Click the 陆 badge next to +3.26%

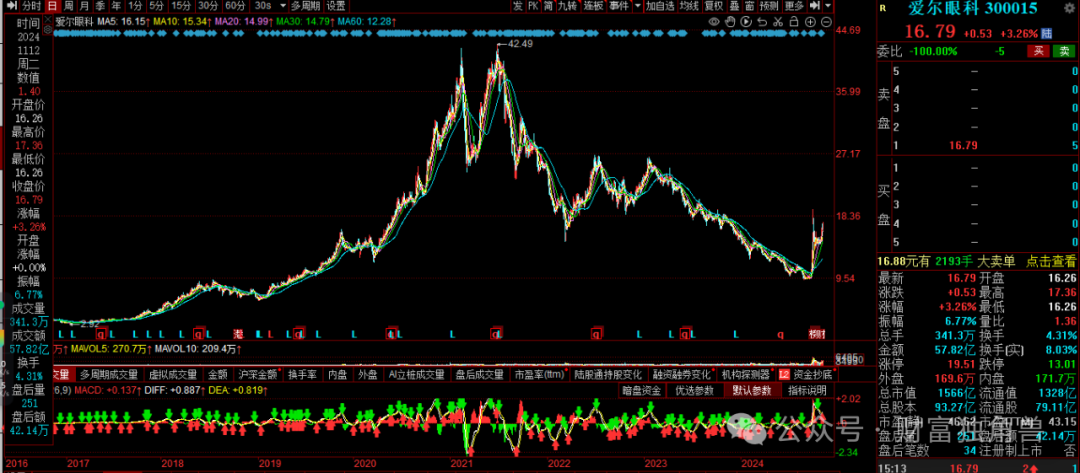(1046, 33)
